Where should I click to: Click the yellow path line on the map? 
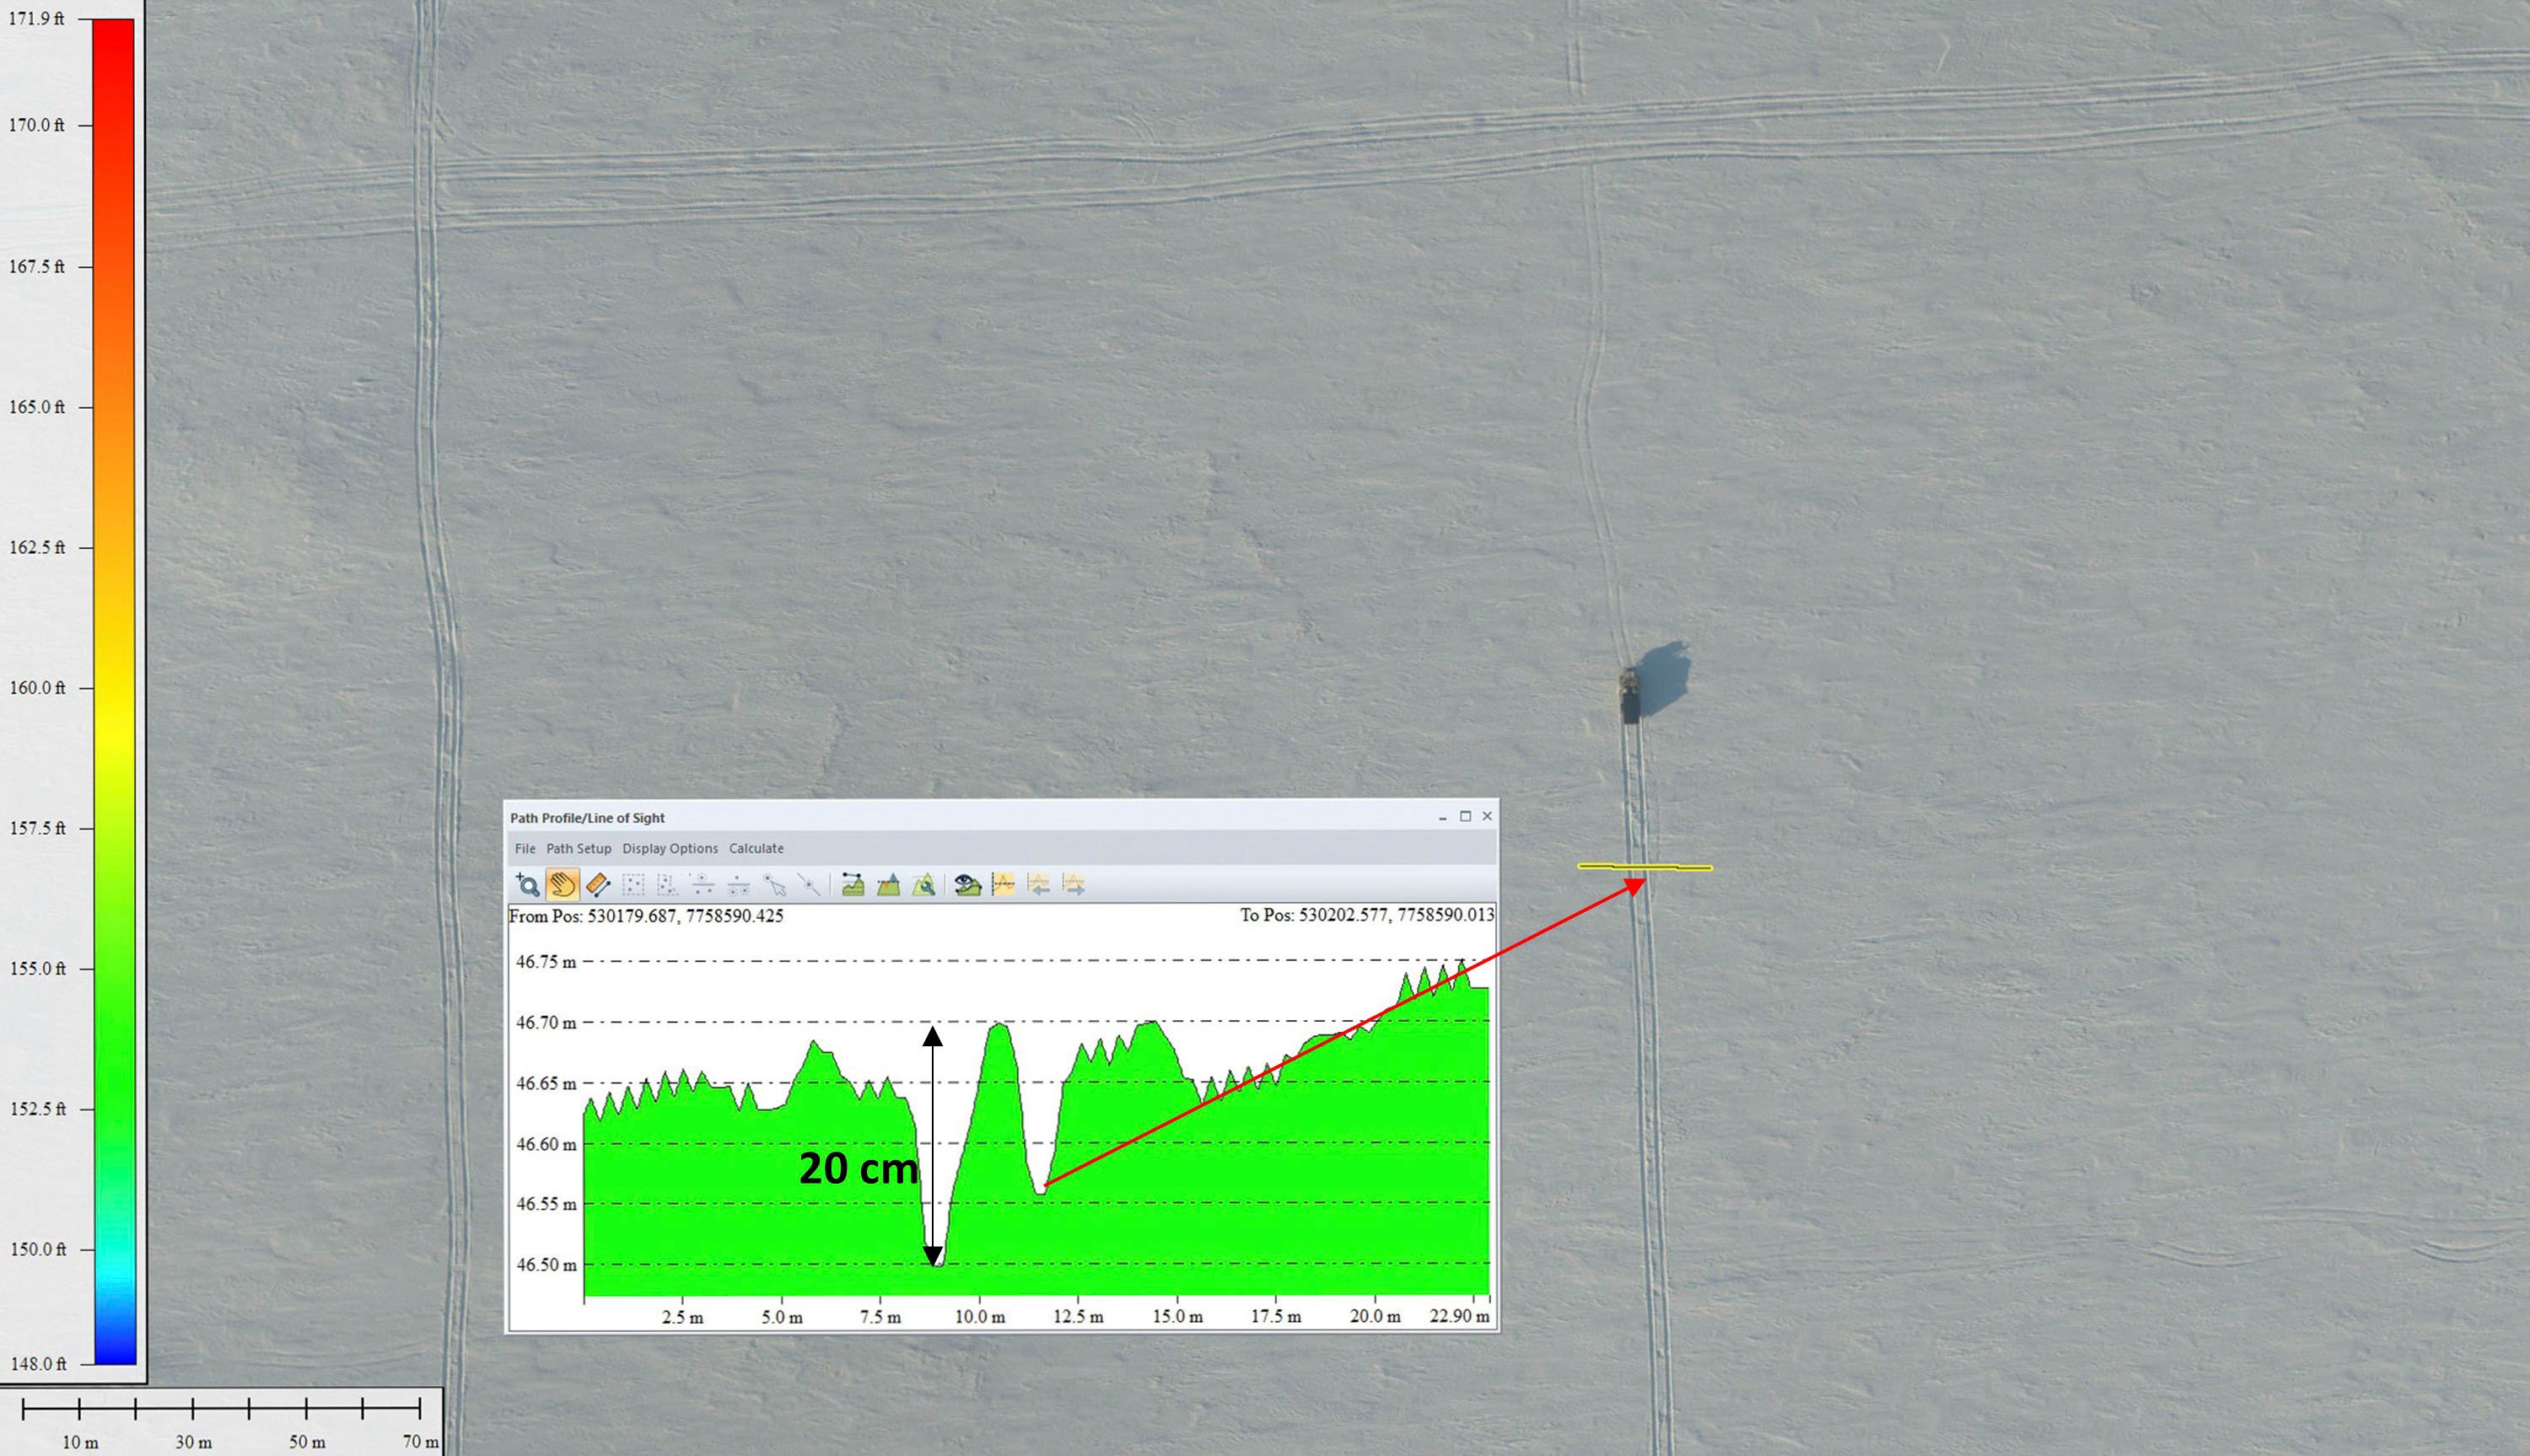(1645, 867)
